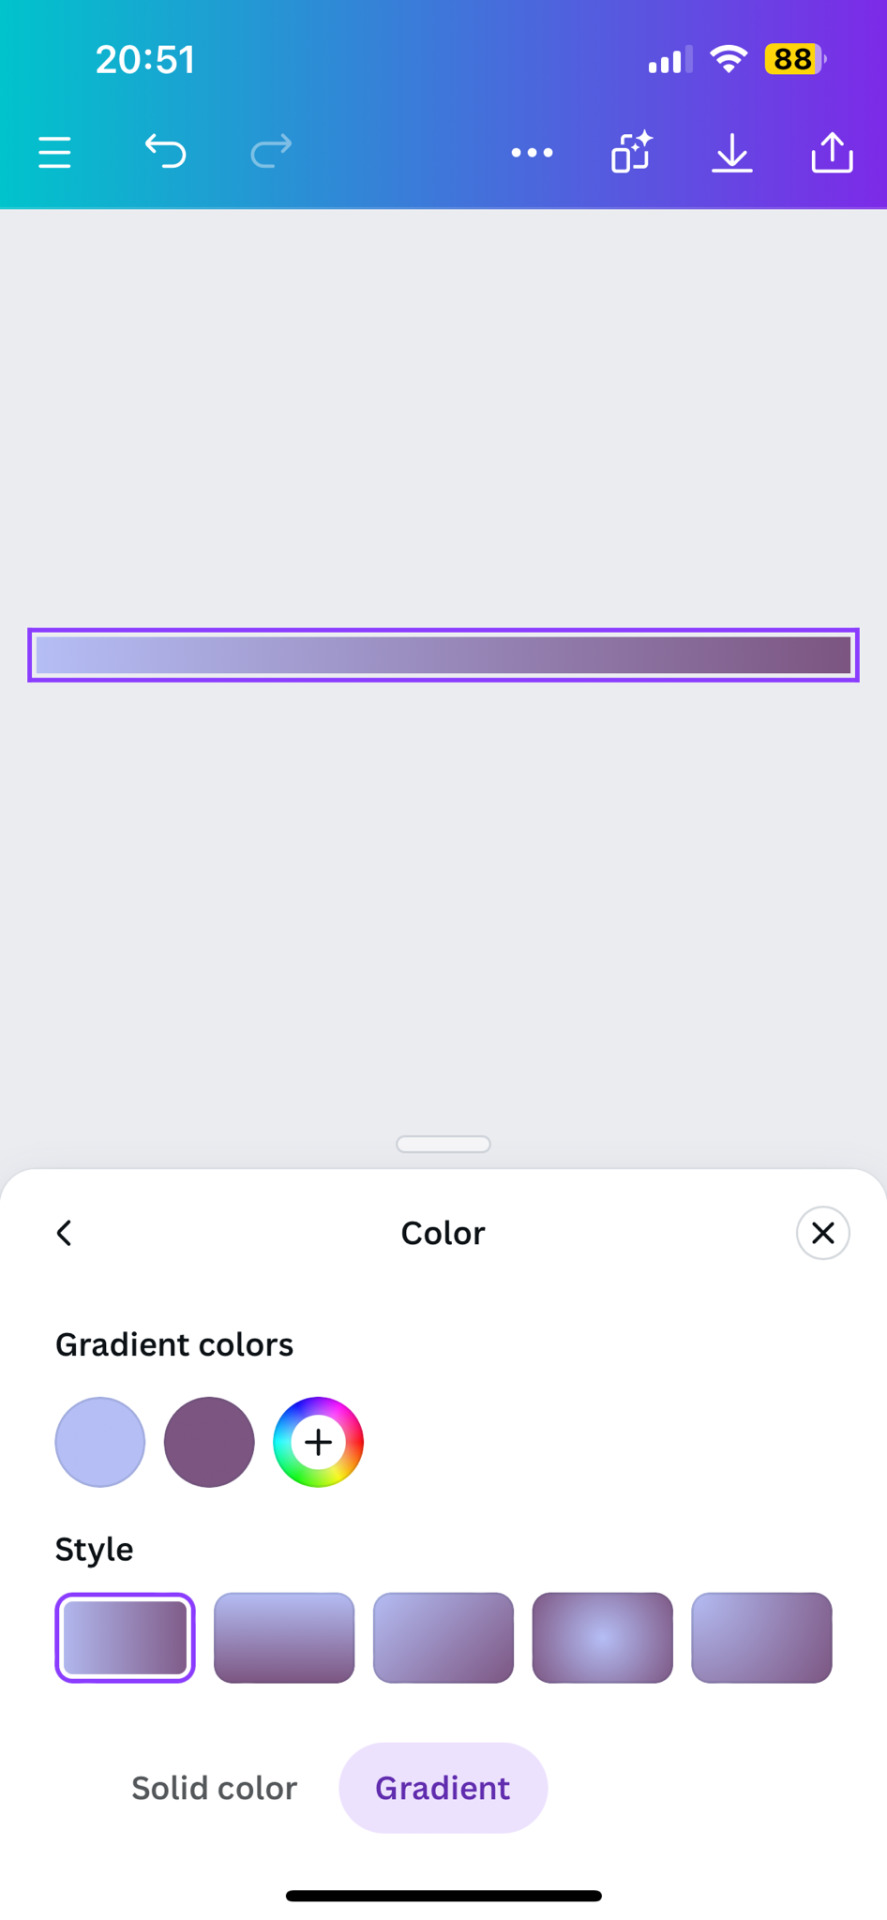The width and height of the screenshot is (887, 1920).
Task: Add a new gradient color with the rainbow plus
Action: pos(318,1442)
